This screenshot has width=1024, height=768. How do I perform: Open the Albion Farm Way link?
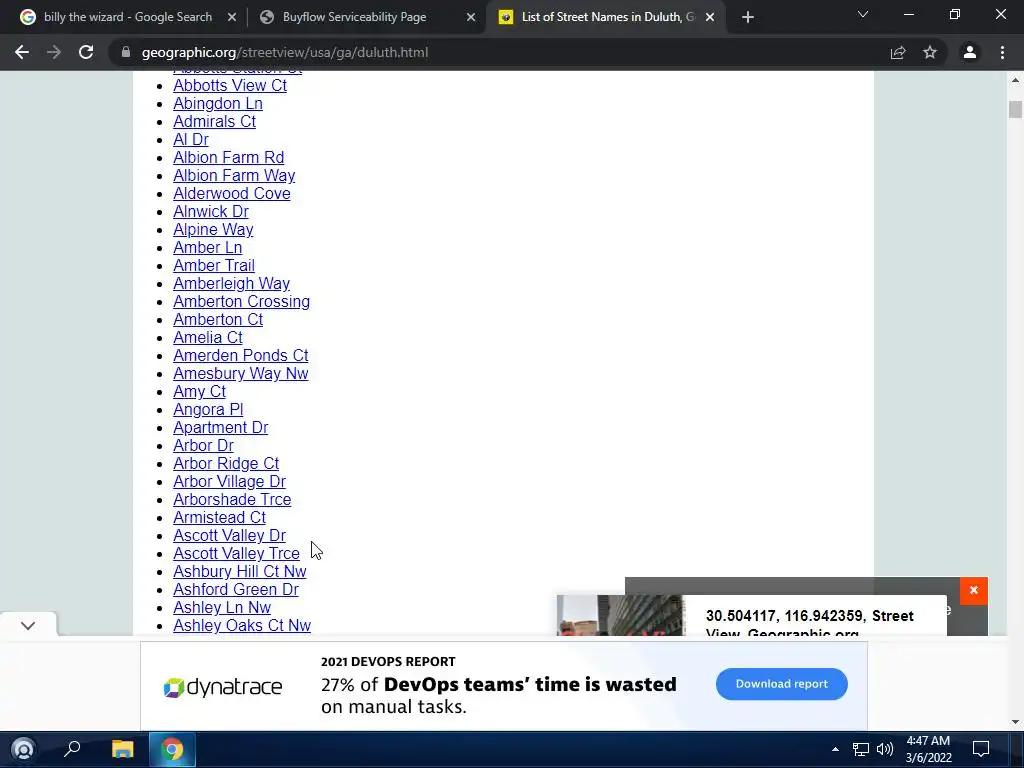(234, 176)
